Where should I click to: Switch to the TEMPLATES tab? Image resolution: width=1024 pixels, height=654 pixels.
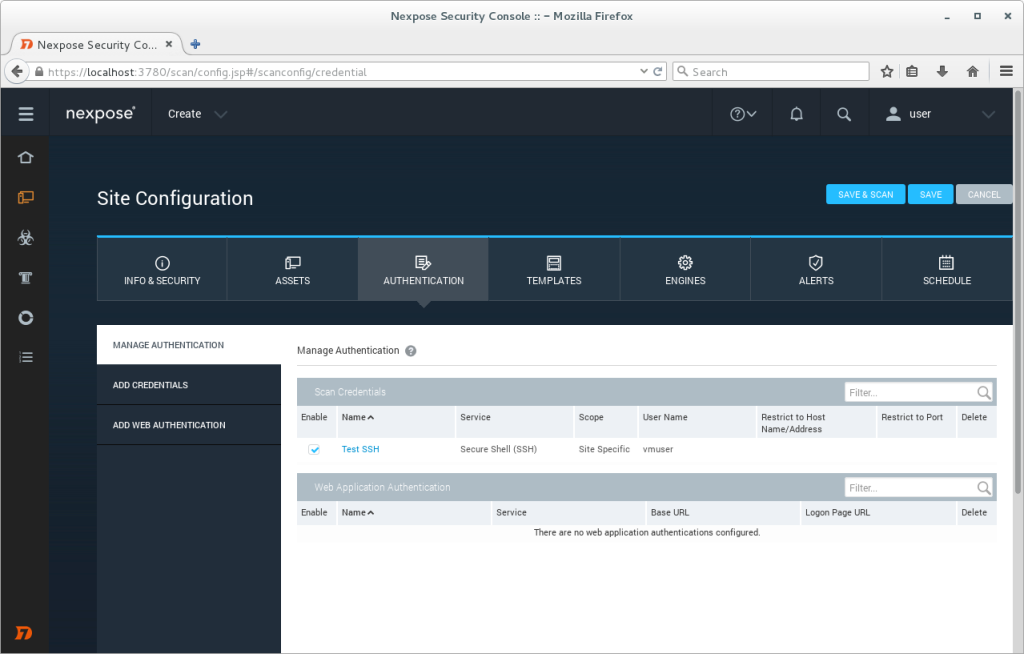point(553,269)
